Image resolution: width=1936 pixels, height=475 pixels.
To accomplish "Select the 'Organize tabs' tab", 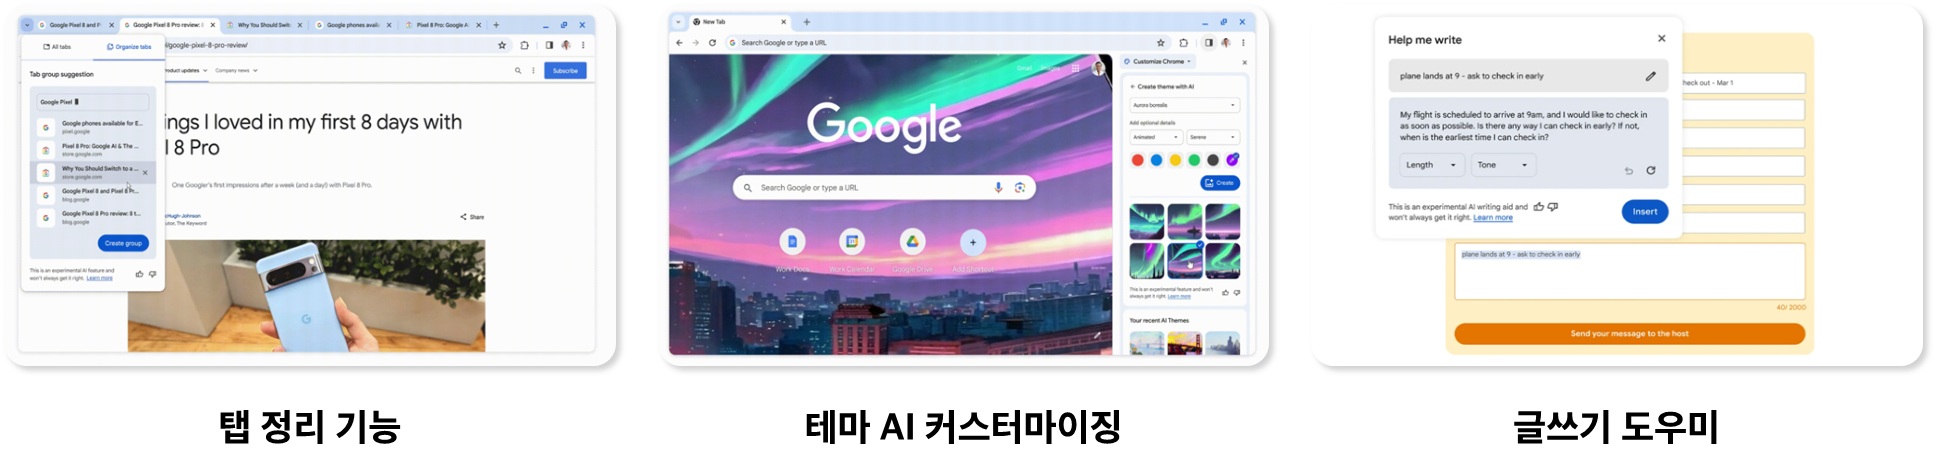I will click(129, 47).
